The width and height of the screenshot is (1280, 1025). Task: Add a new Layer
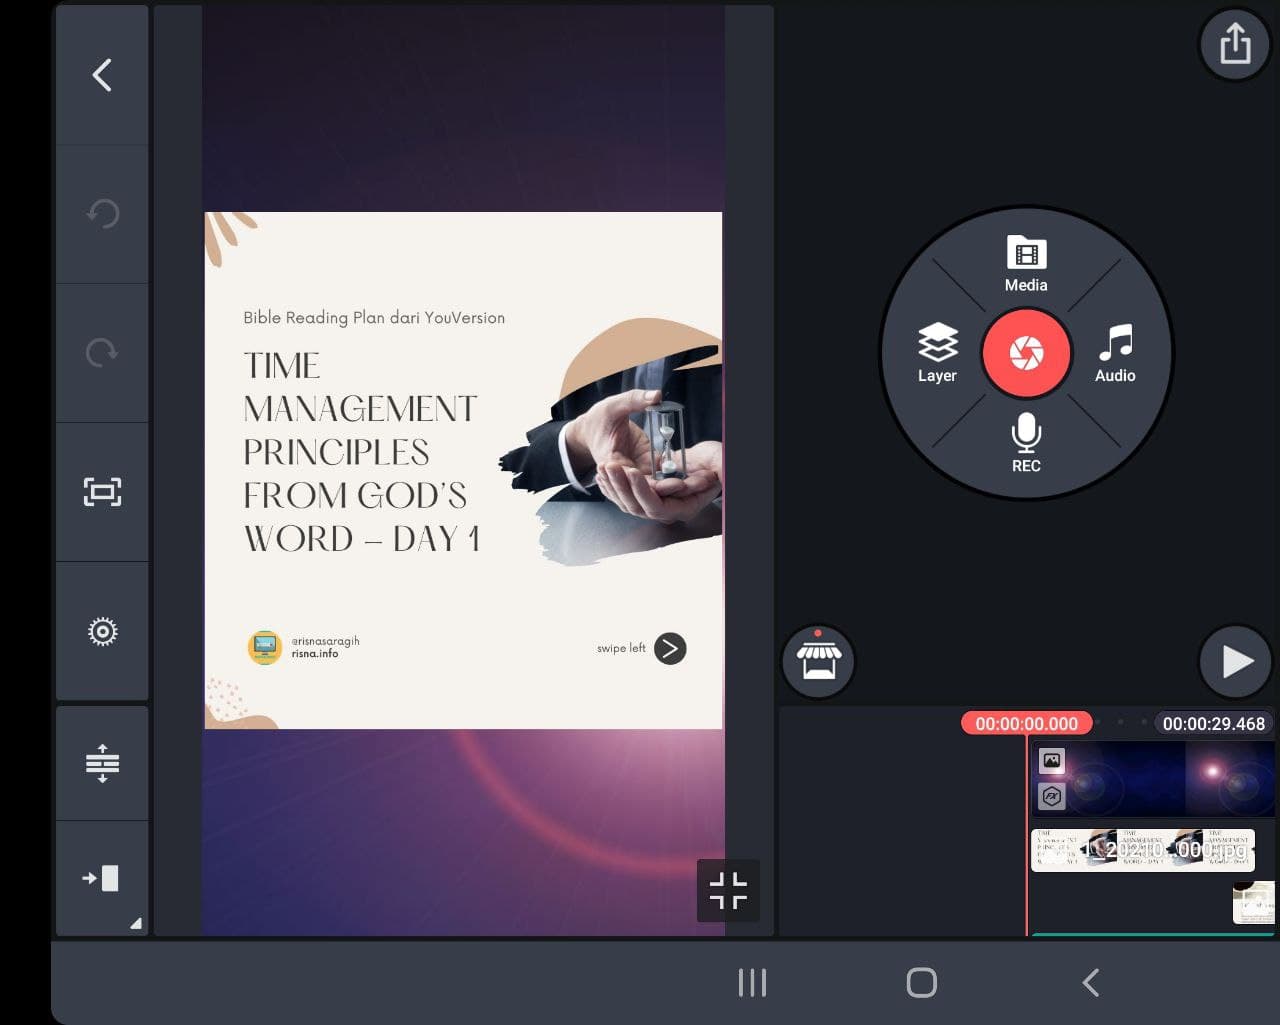[937, 353]
